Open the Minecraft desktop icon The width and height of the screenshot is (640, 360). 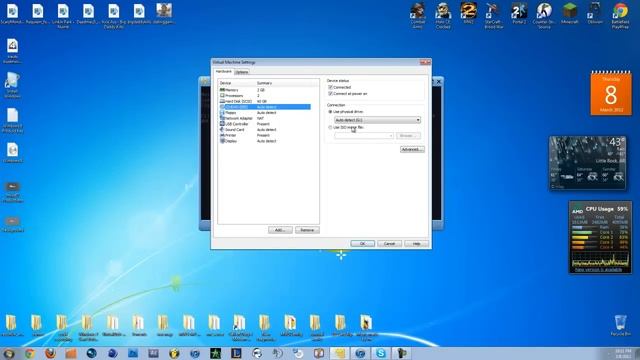point(569,14)
